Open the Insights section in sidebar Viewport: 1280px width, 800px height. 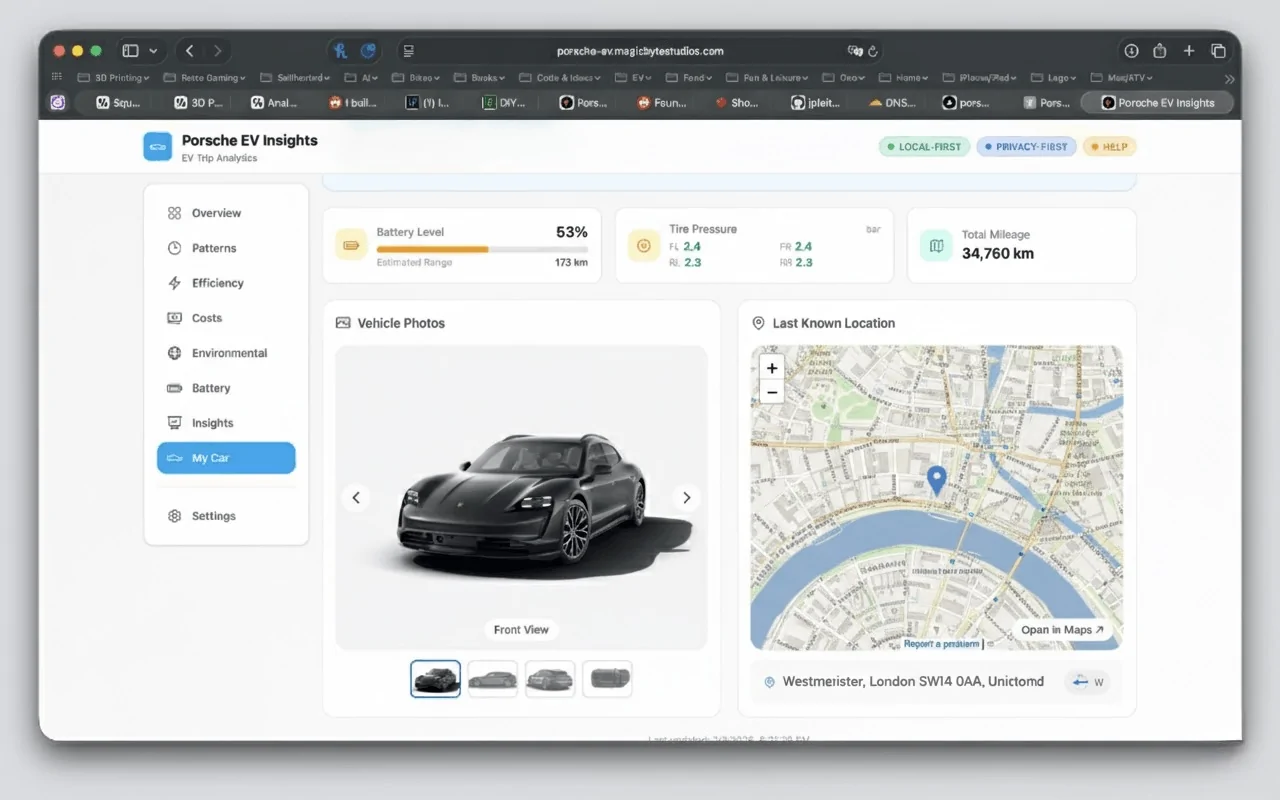(226, 423)
